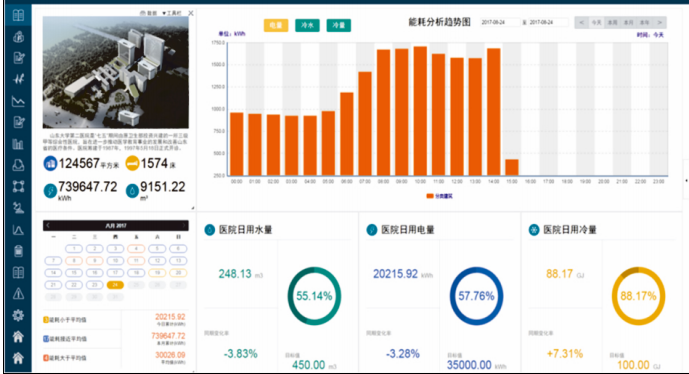This screenshot has height=374, width=689.
Task: Select day 15 in the calendar
Action: (74, 272)
